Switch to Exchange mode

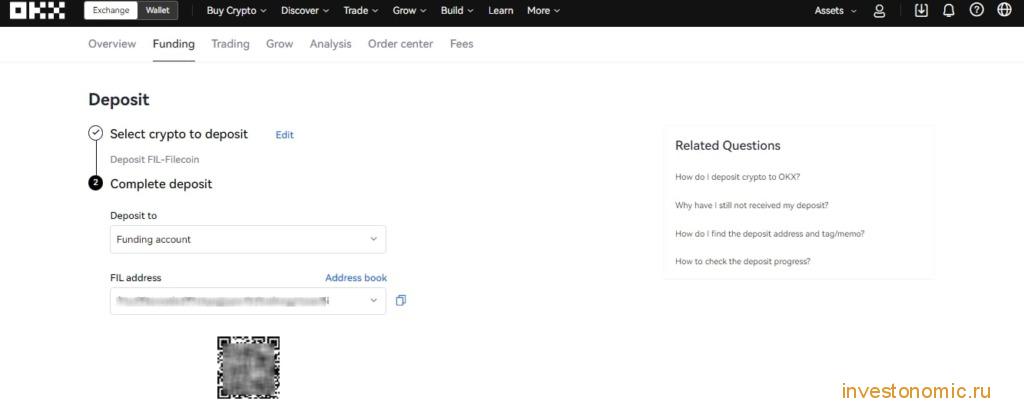[x=111, y=10]
